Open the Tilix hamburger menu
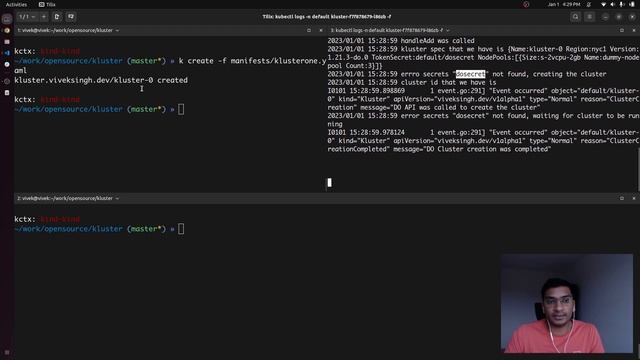 [x=589, y=17]
